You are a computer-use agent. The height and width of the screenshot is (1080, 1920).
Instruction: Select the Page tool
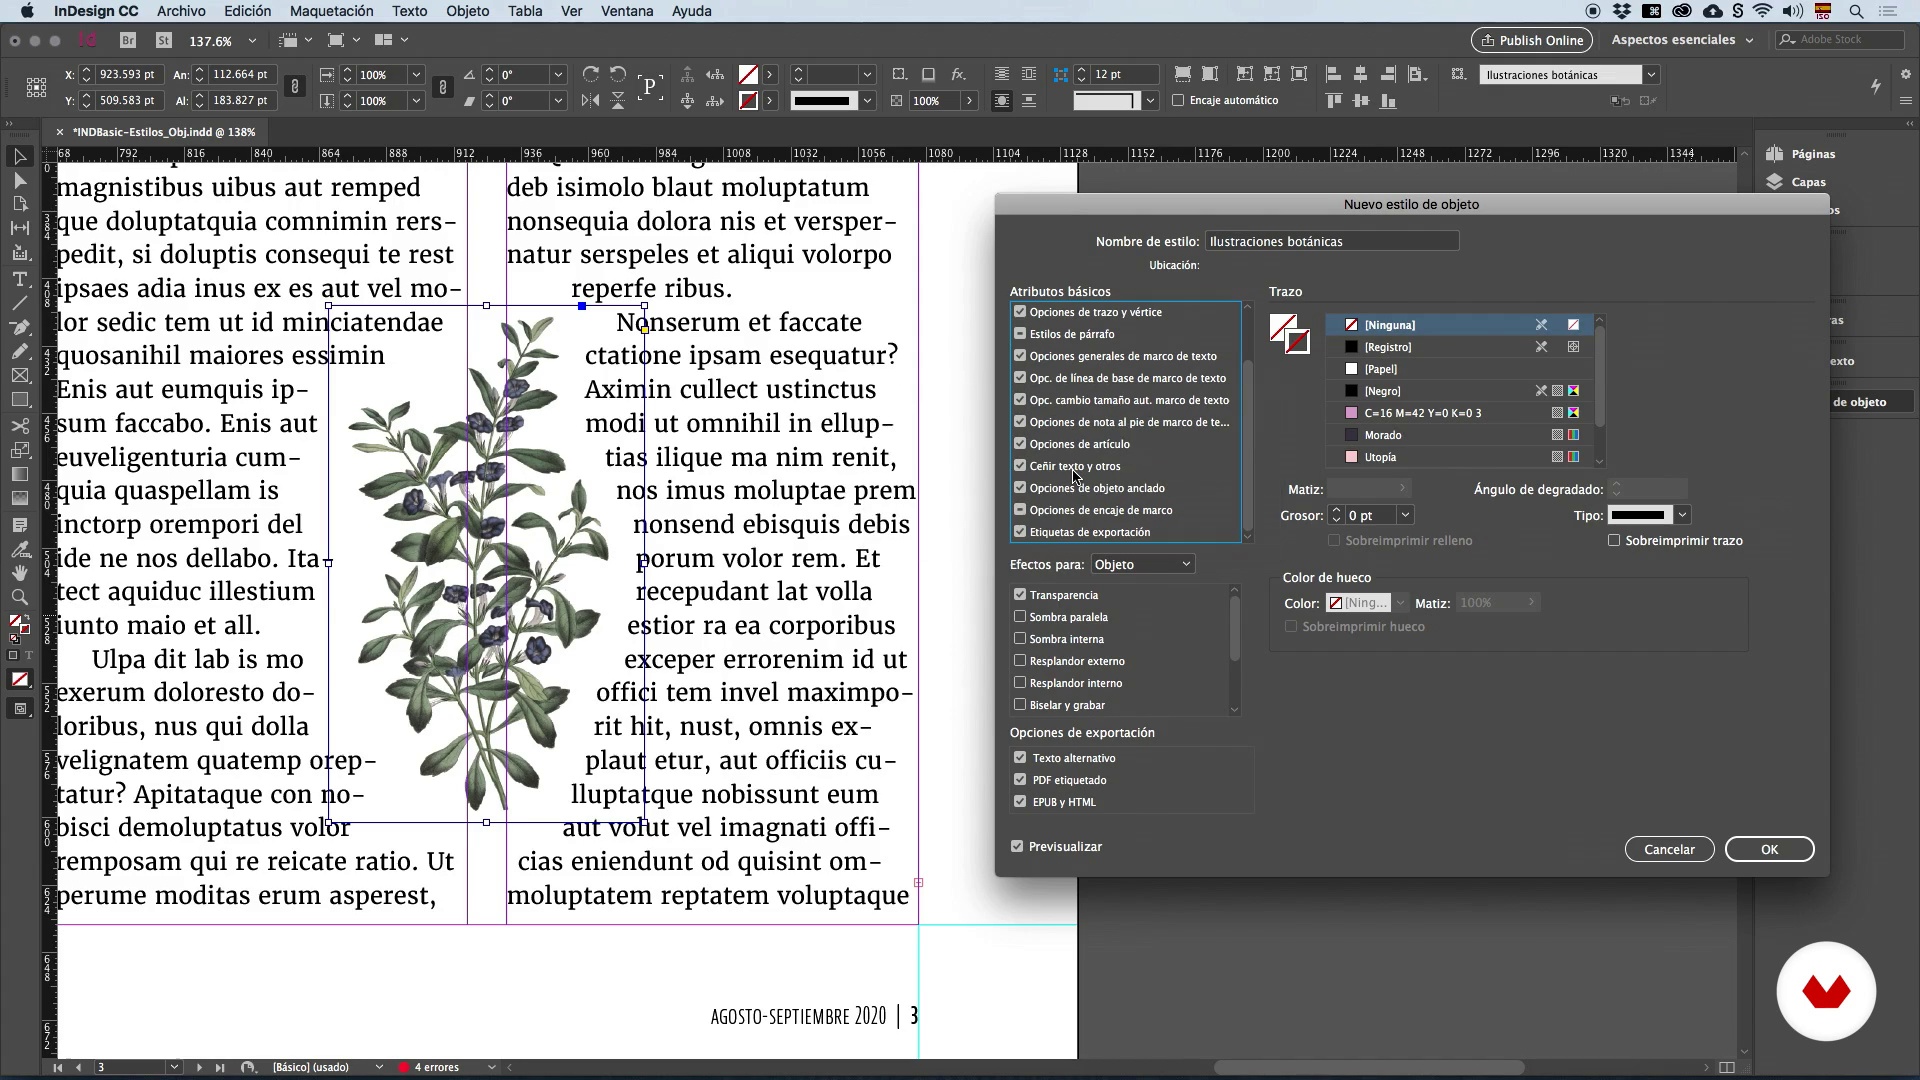coord(19,205)
